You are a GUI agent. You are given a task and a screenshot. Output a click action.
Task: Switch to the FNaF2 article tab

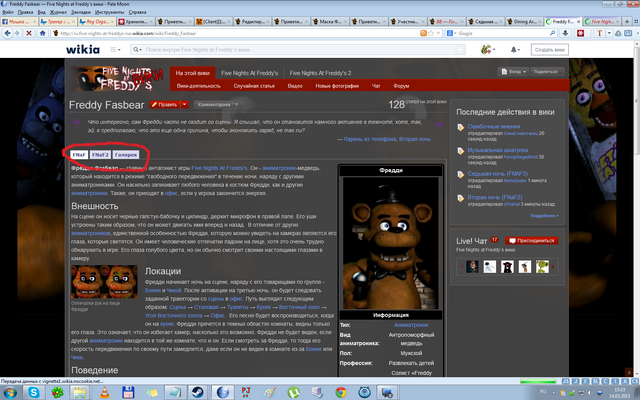tap(100, 155)
